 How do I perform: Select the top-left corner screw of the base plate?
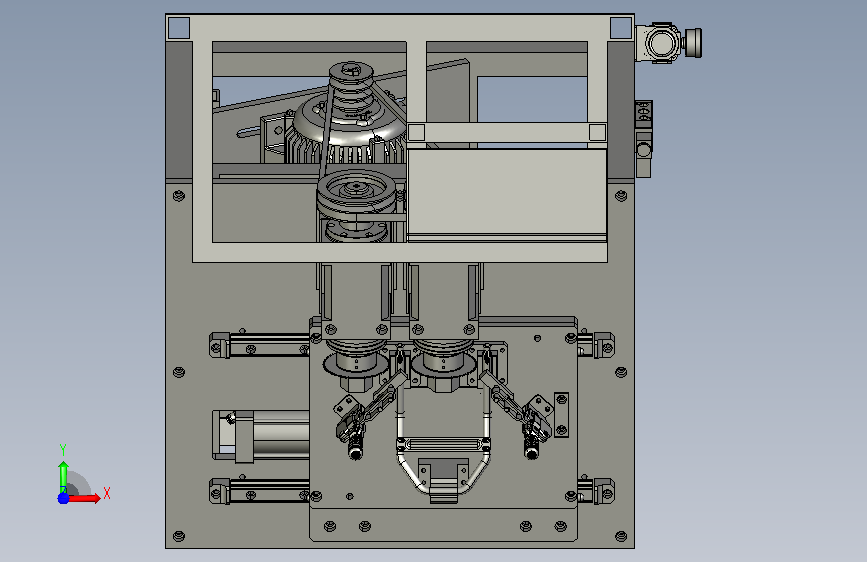[179, 196]
